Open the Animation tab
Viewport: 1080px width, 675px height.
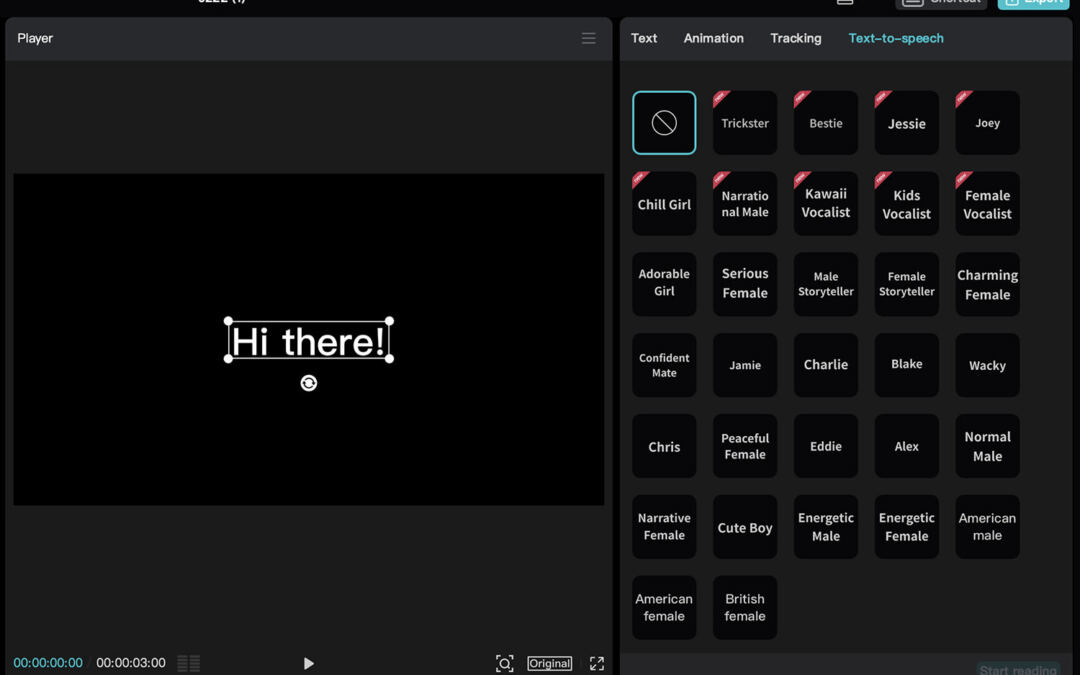(713, 38)
